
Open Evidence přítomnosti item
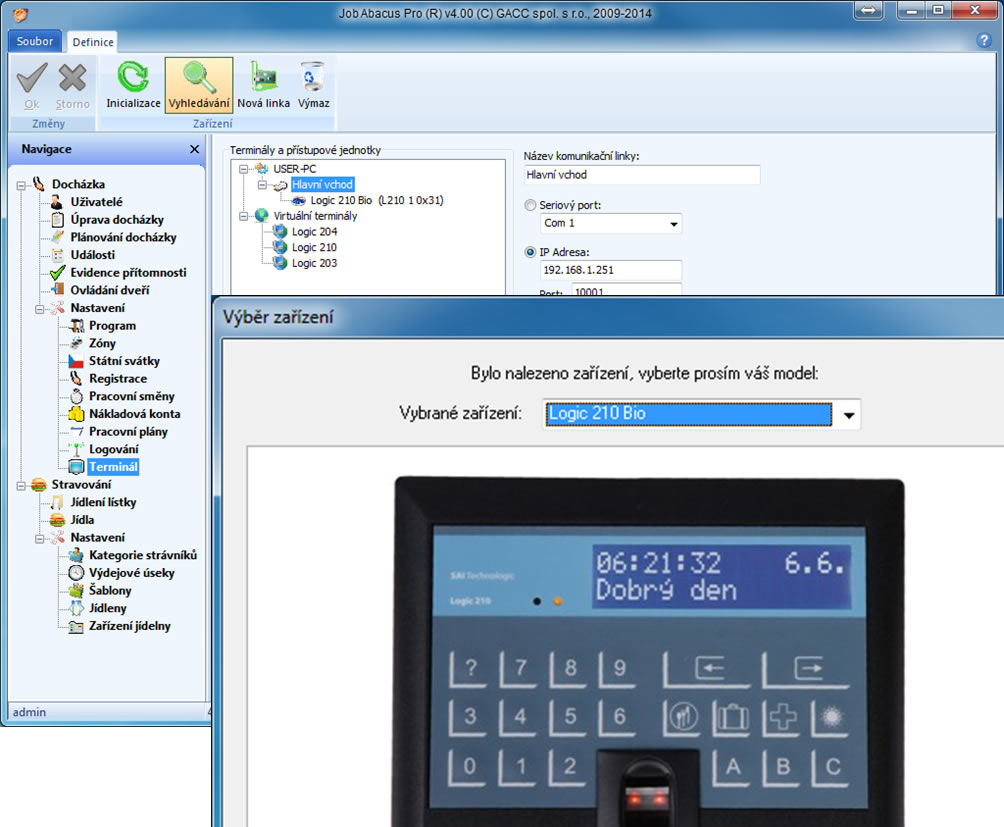coord(128,272)
